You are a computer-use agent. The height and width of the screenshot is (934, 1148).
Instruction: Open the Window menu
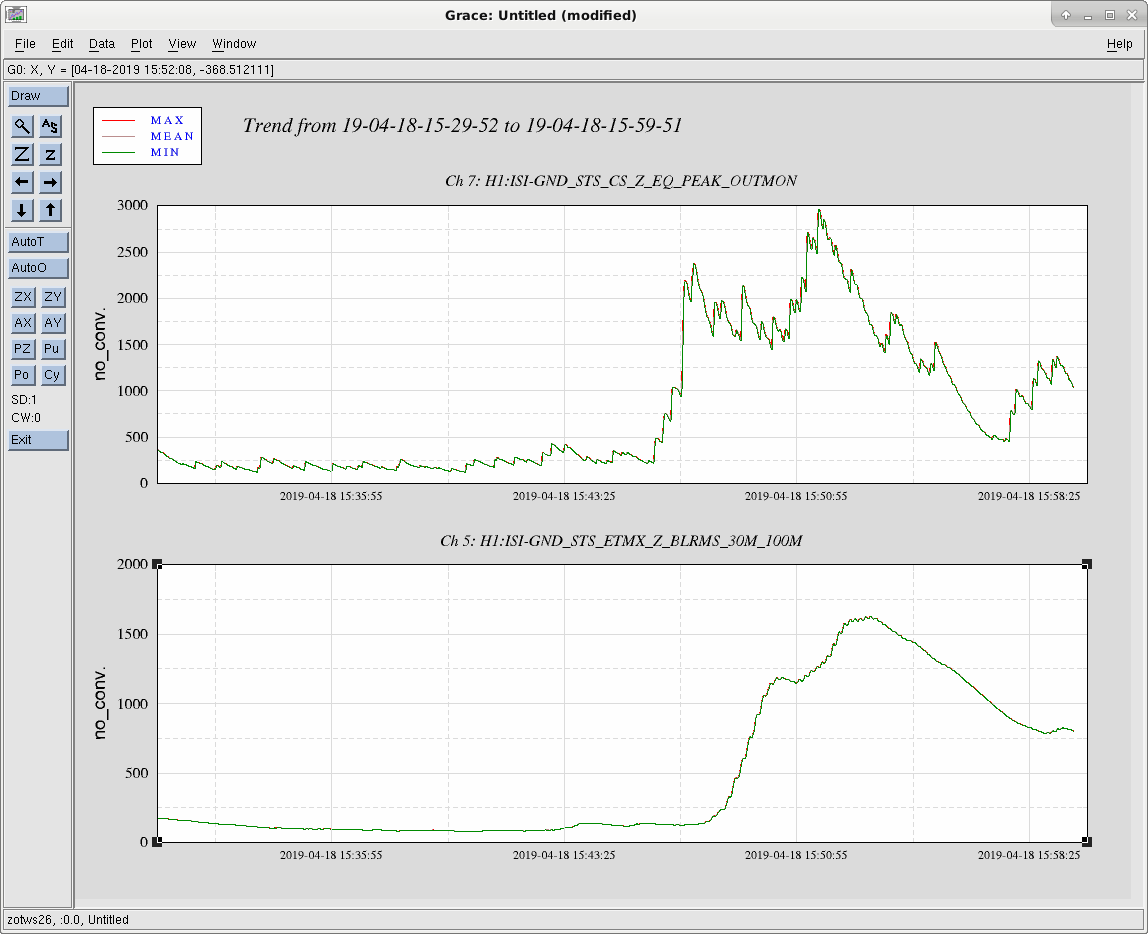pos(234,44)
